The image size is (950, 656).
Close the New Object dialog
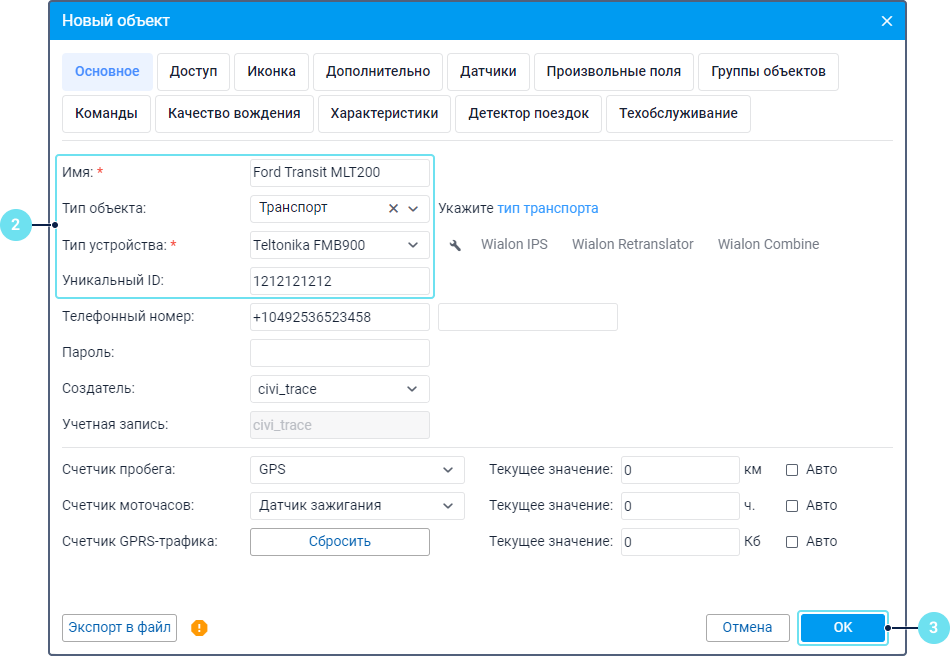886,21
